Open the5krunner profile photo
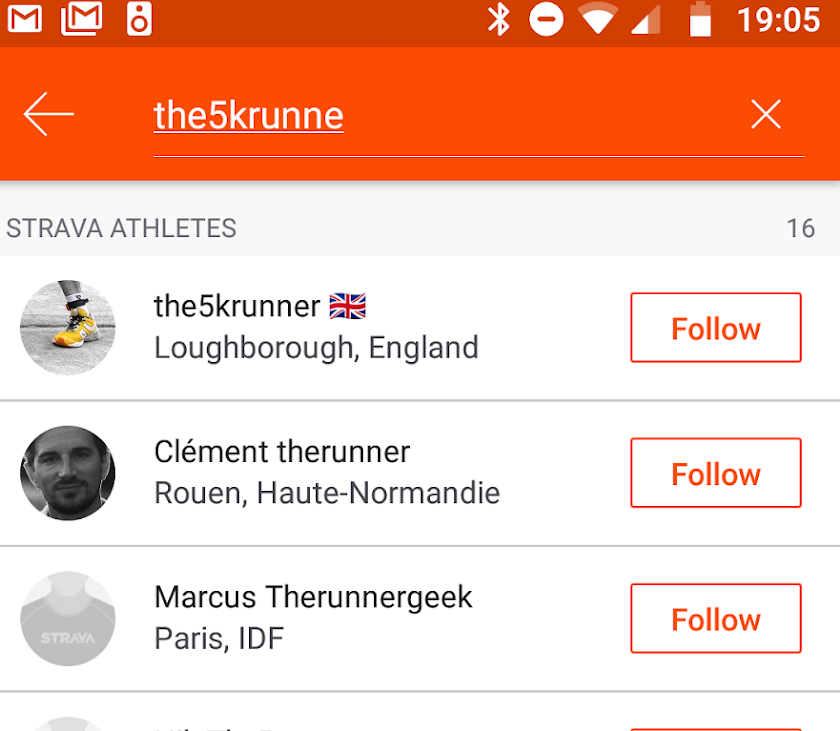The height and width of the screenshot is (731, 840). [x=68, y=328]
